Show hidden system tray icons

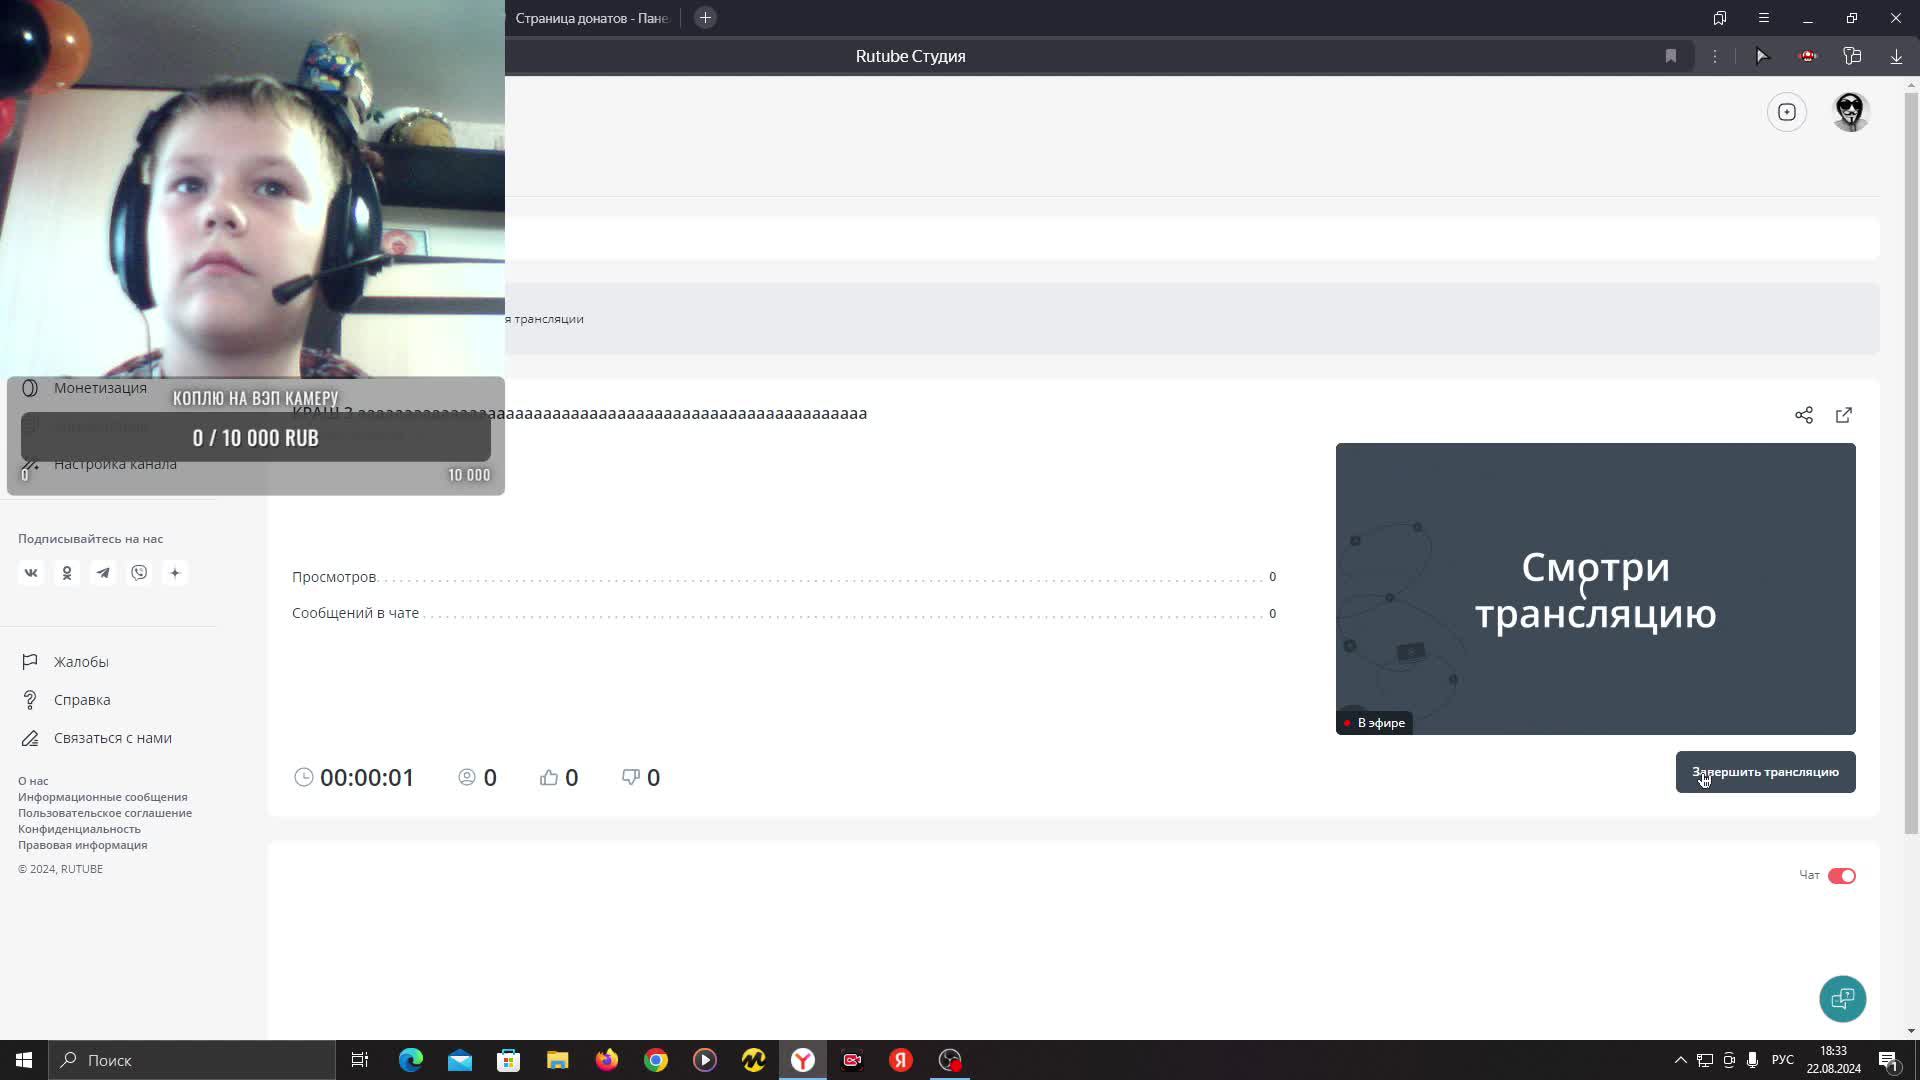(1680, 1060)
